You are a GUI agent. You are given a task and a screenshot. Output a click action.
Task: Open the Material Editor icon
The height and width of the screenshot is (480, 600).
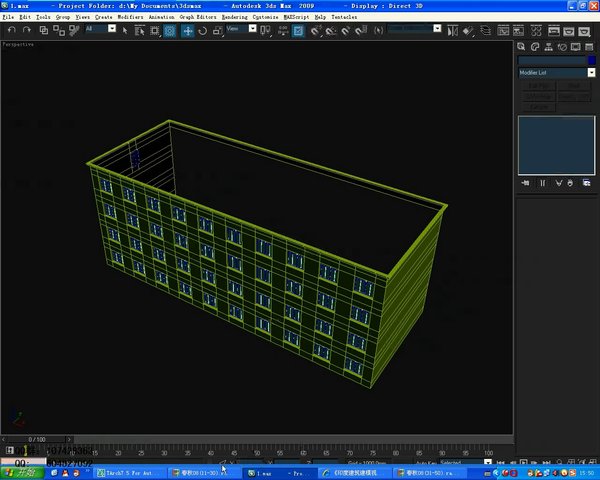[536, 31]
